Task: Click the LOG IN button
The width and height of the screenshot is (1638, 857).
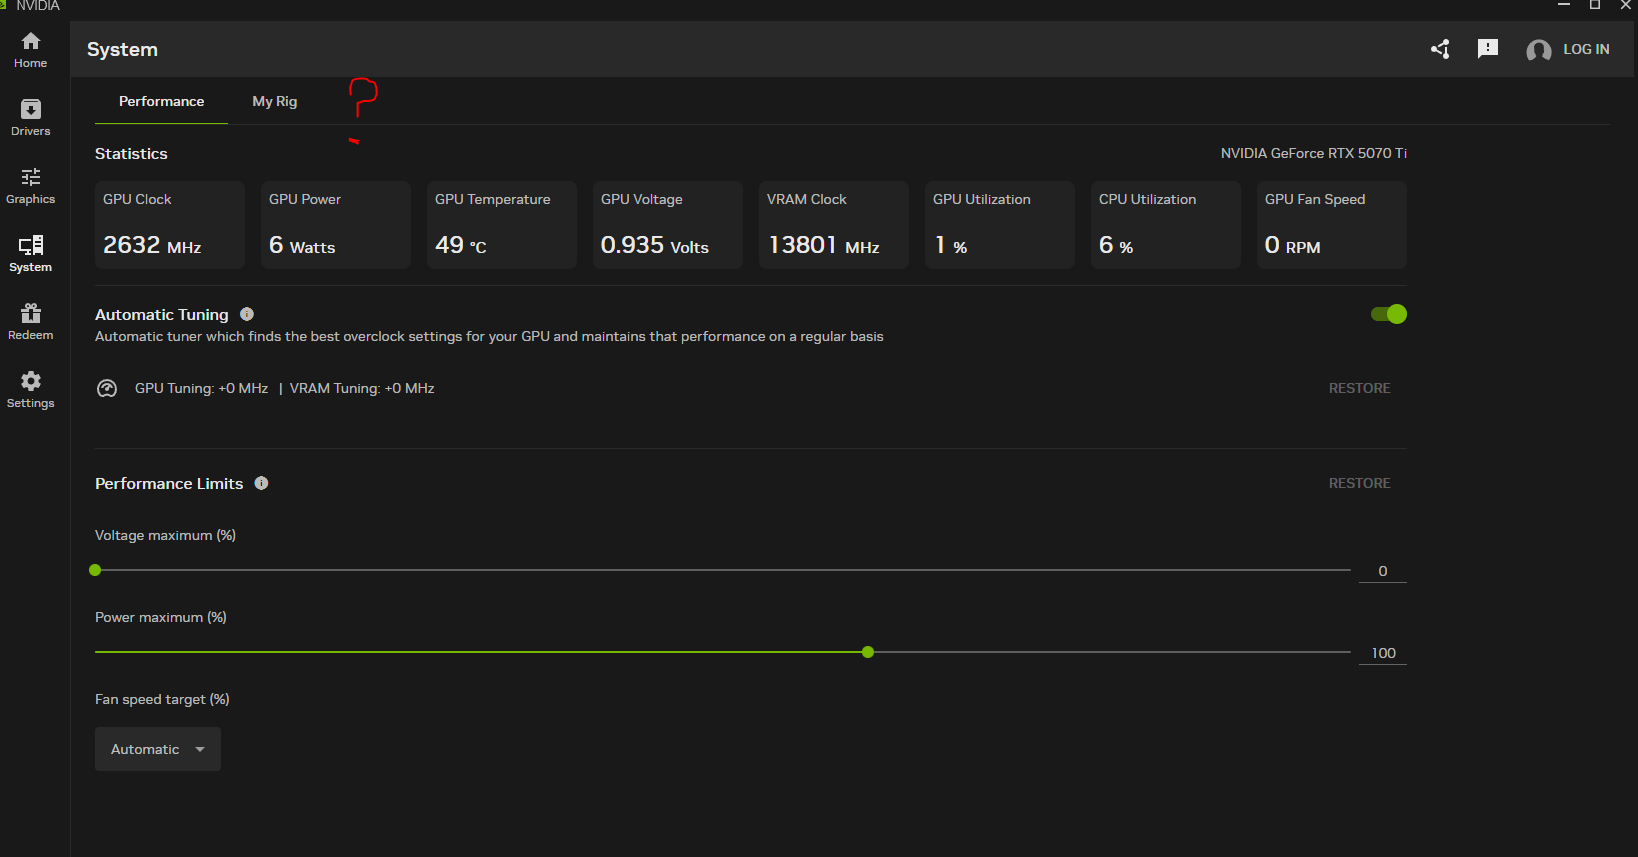Action: [1586, 49]
